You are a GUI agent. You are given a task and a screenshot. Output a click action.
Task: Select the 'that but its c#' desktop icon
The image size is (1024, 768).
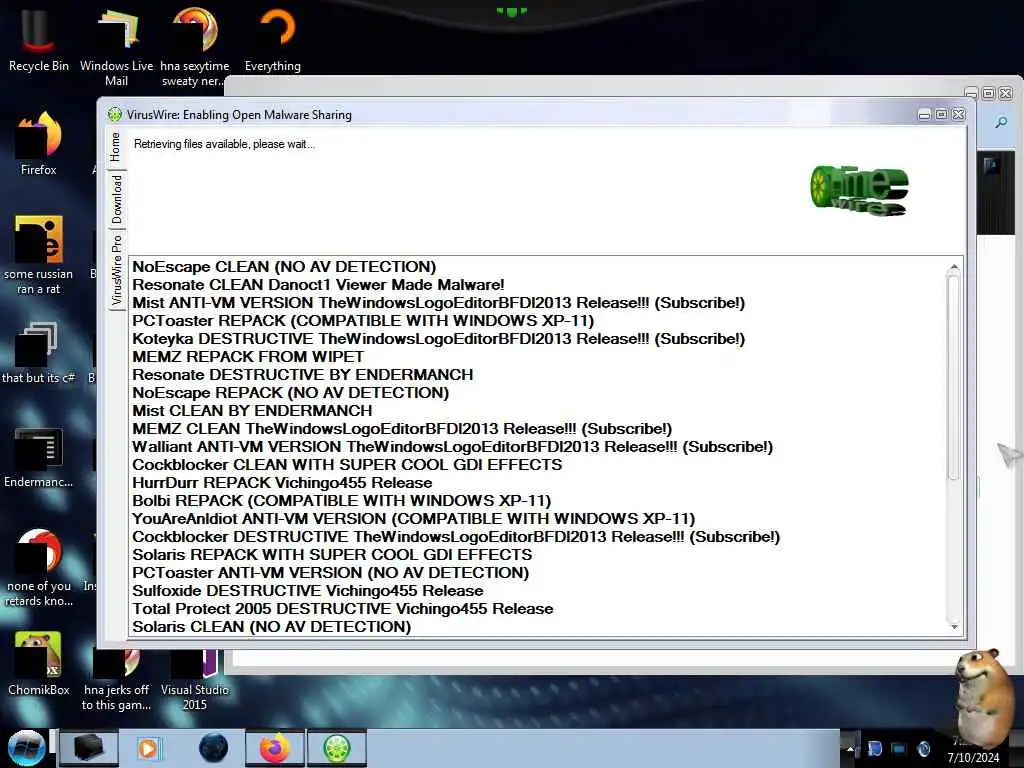(x=39, y=353)
